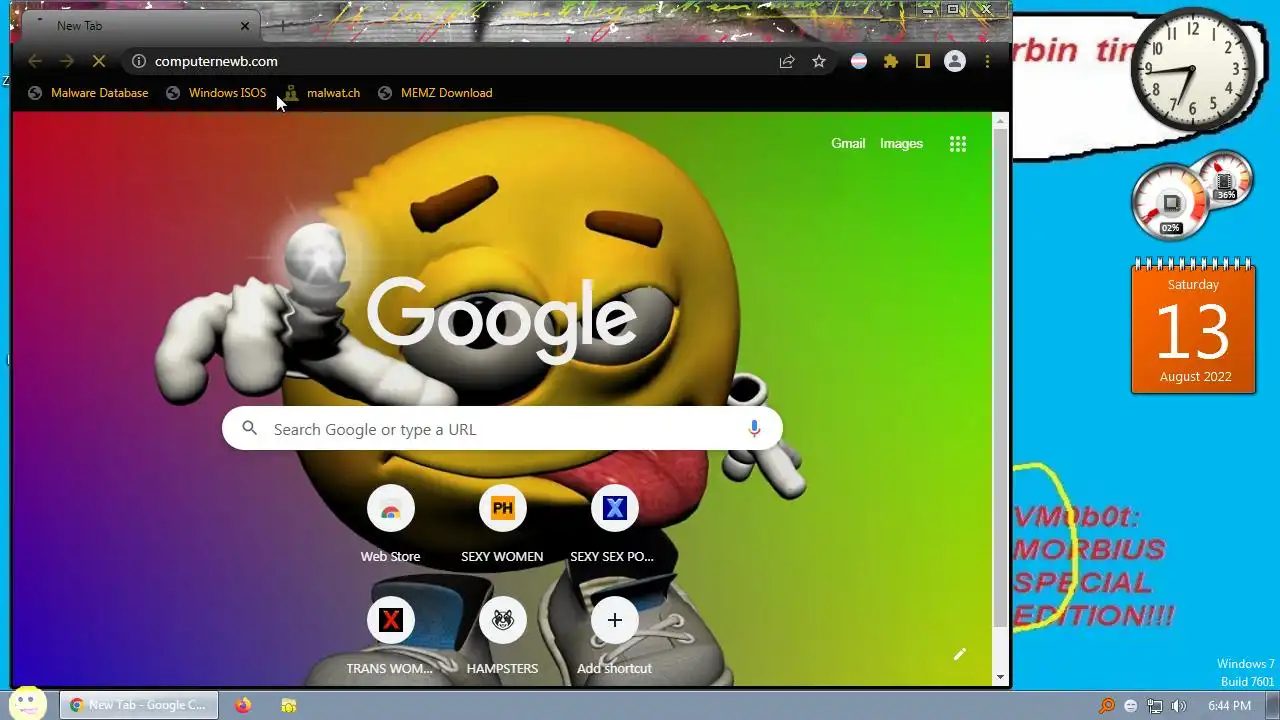This screenshot has height=720, width=1280.
Task: Open the volume speaker tray icon
Action: click(x=1179, y=705)
